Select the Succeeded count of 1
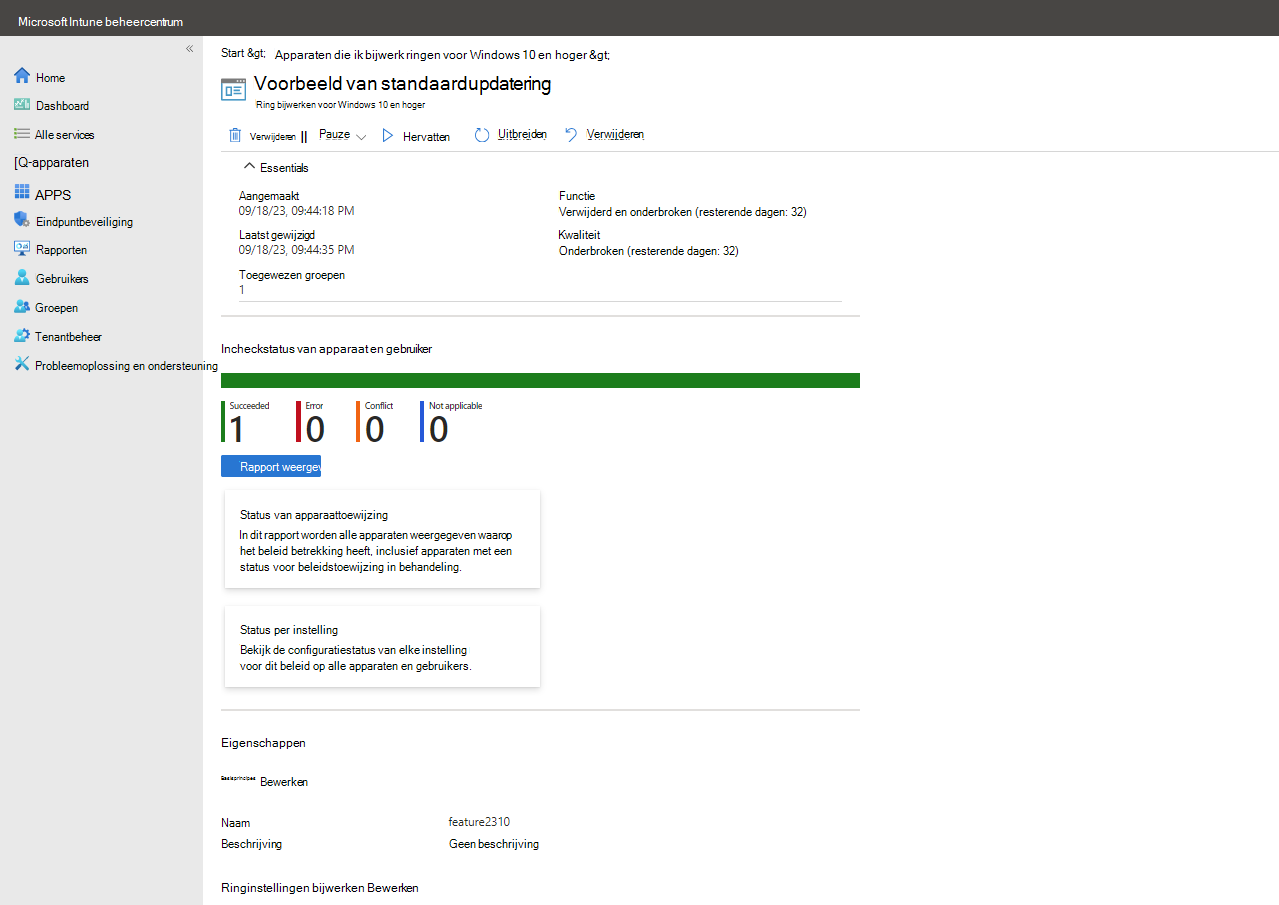This screenshot has width=1279, height=905. [x=237, y=429]
